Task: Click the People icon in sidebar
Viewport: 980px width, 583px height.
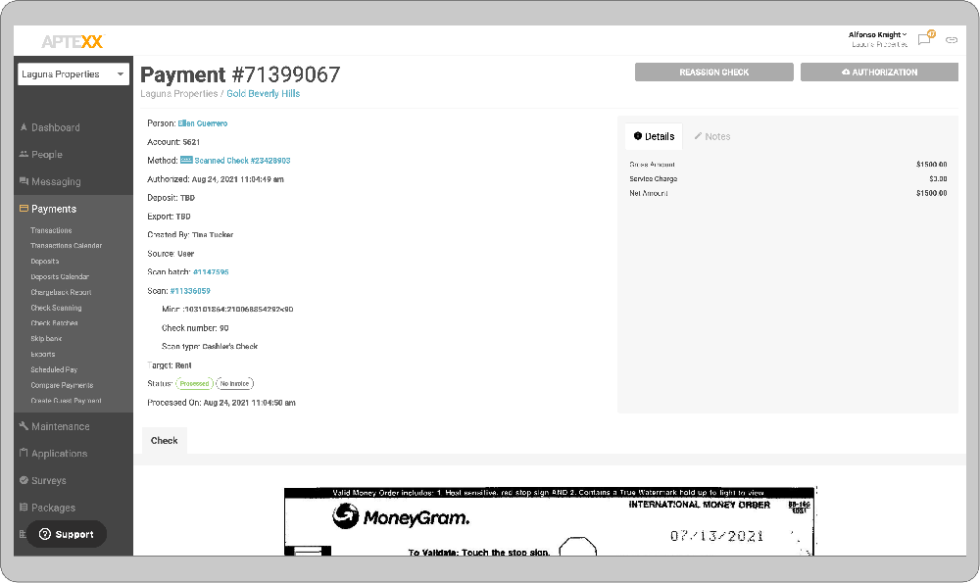Action: point(23,155)
